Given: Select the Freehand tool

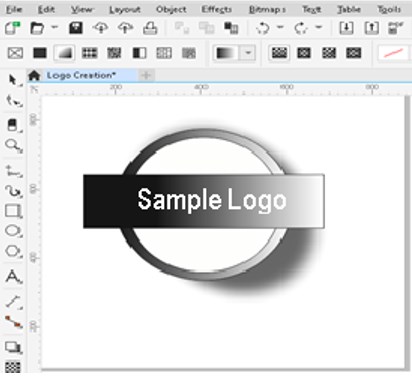Looking at the screenshot, I should click(x=14, y=171).
